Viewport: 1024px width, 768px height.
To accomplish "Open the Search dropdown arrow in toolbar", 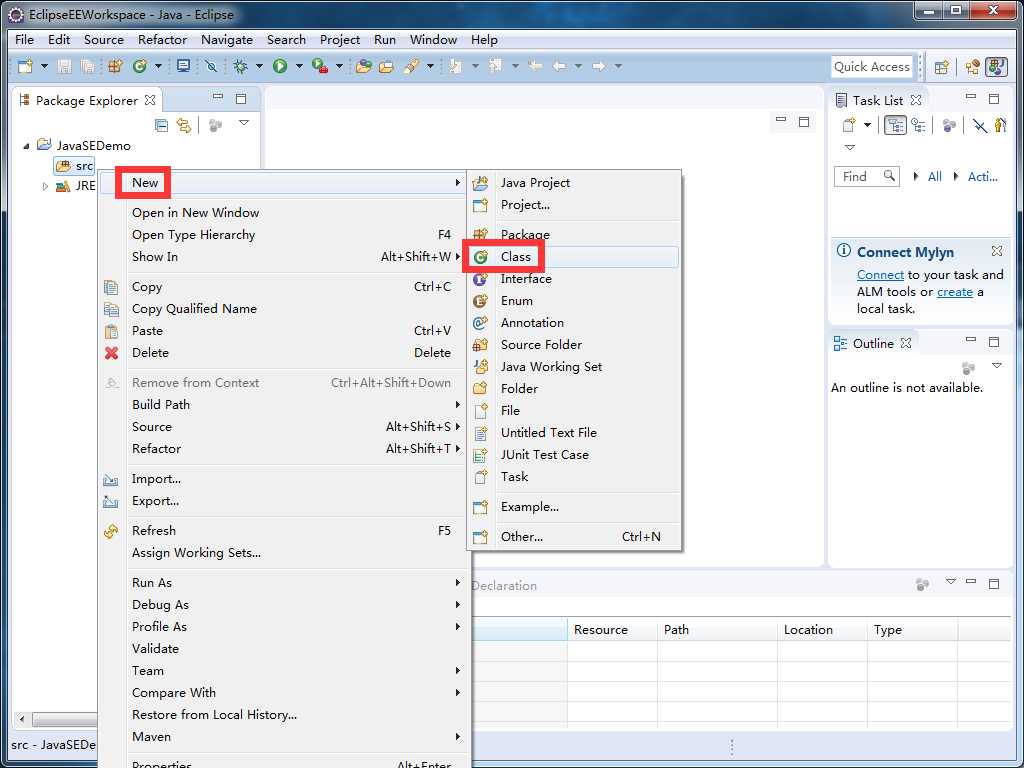I will tap(430, 66).
